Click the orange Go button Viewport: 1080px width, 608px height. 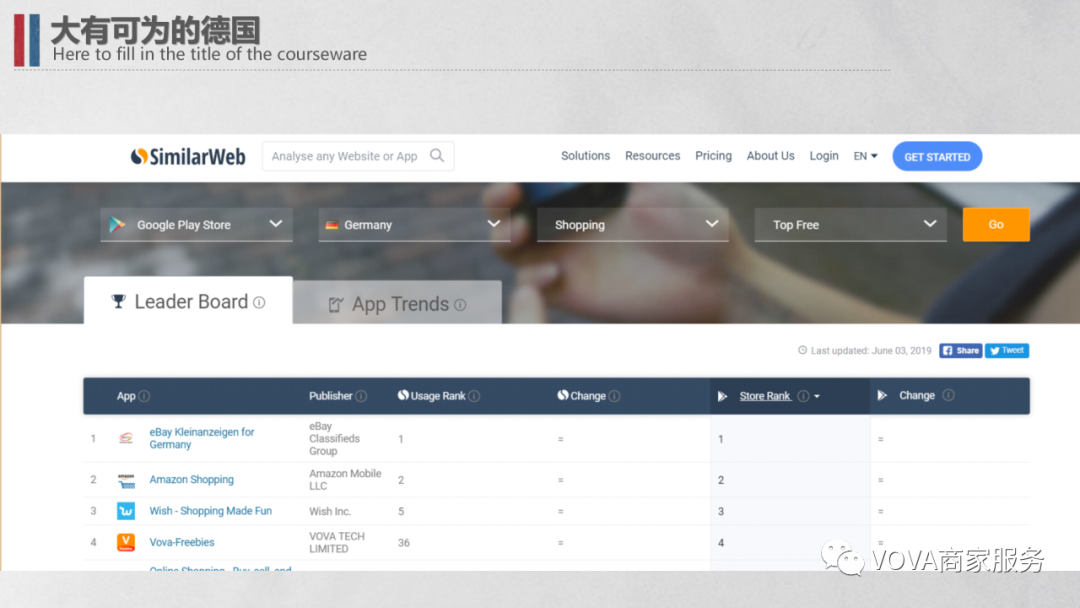tap(996, 224)
